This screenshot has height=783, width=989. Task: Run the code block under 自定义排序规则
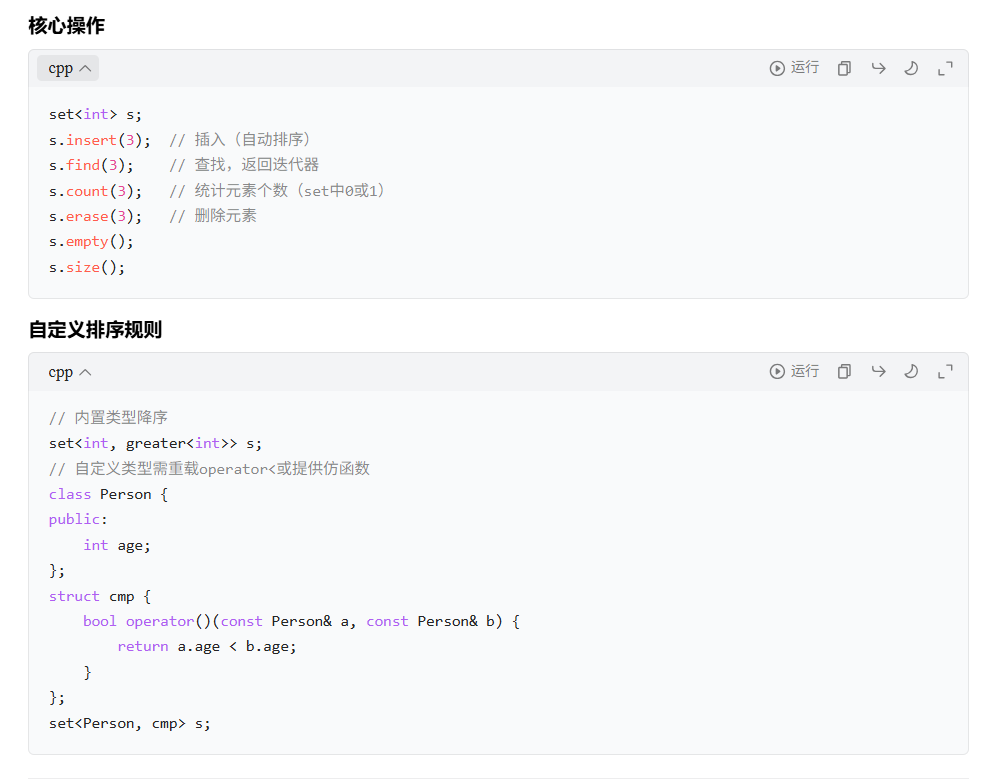(794, 372)
